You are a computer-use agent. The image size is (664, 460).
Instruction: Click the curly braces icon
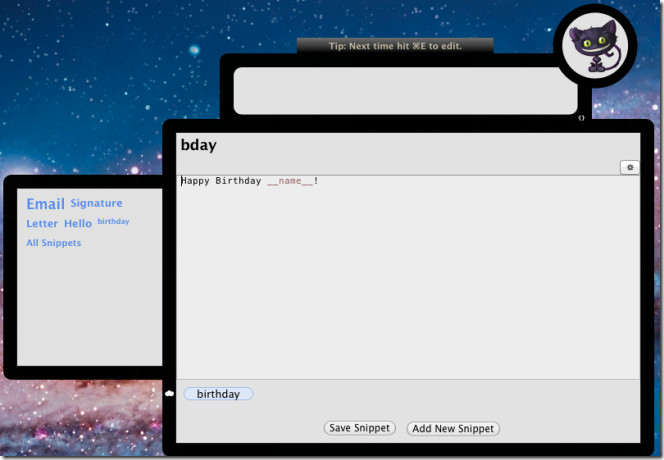coord(581,118)
